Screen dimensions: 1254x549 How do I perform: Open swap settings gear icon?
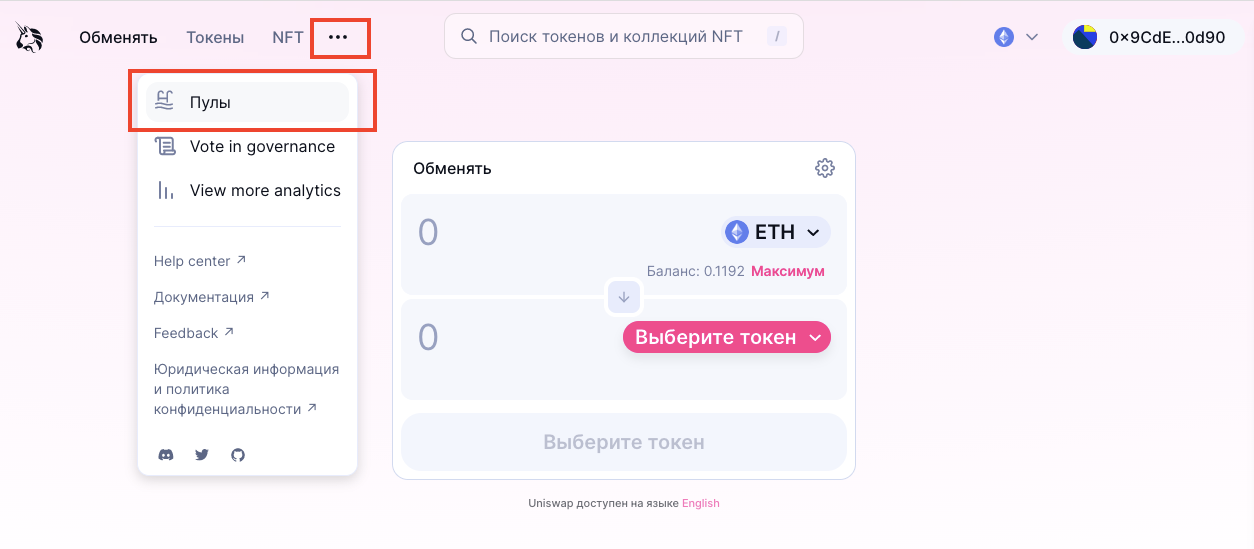click(x=825, y=168)
